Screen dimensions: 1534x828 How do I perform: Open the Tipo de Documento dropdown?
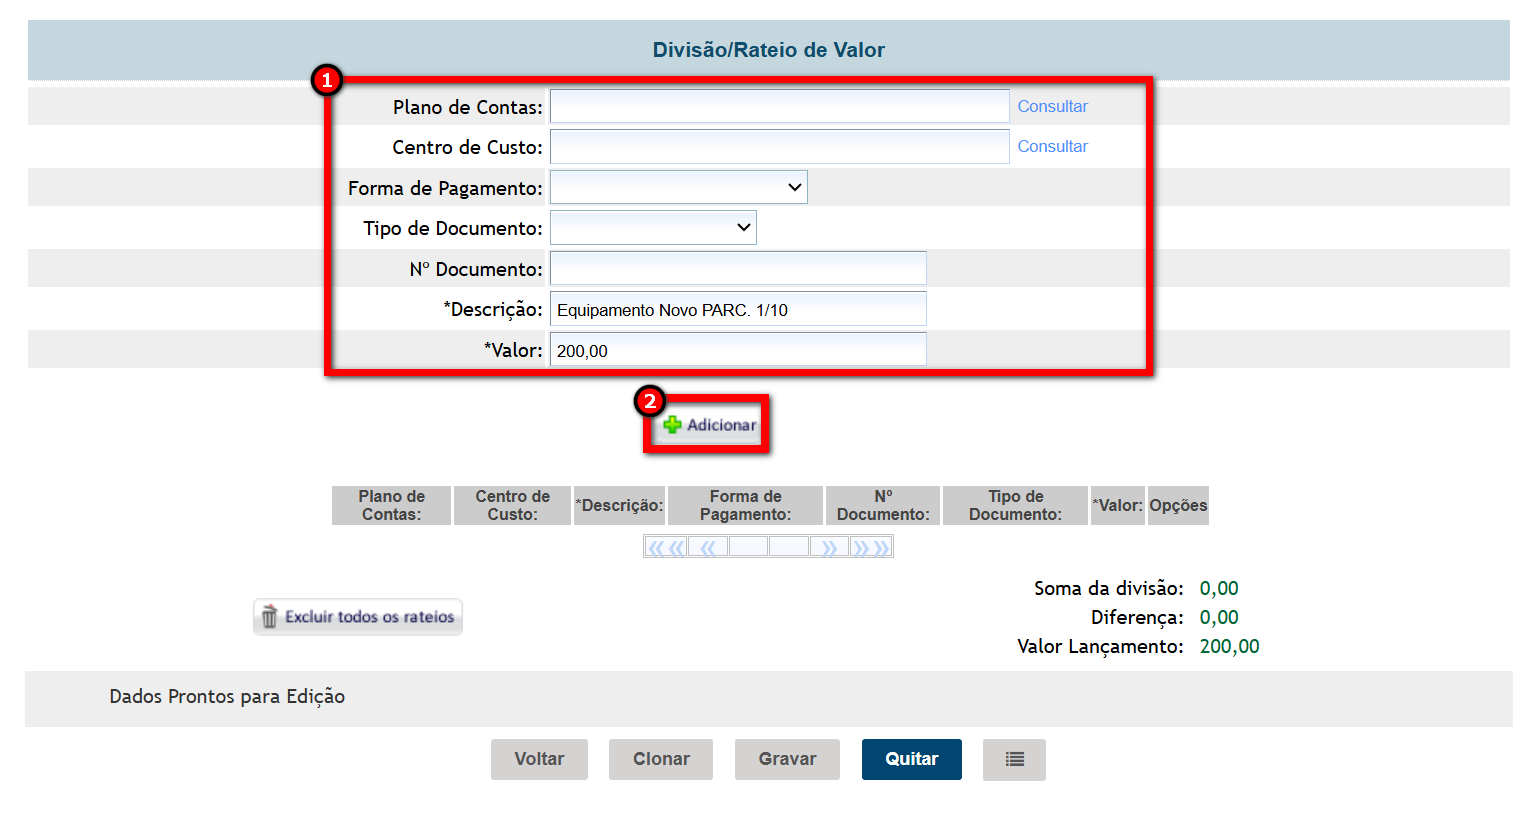[653, 228]
